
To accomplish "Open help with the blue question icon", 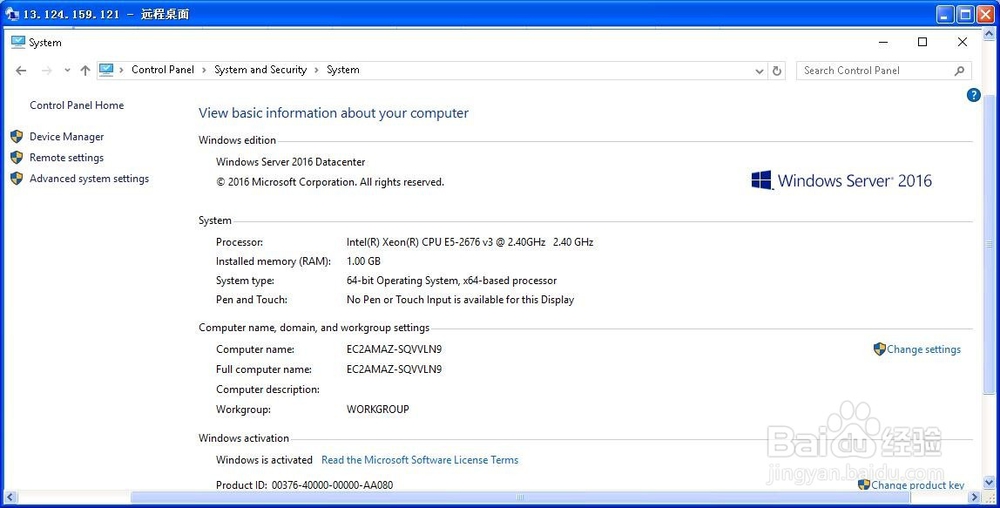I will pyautogui.click(x=973, y=95).
